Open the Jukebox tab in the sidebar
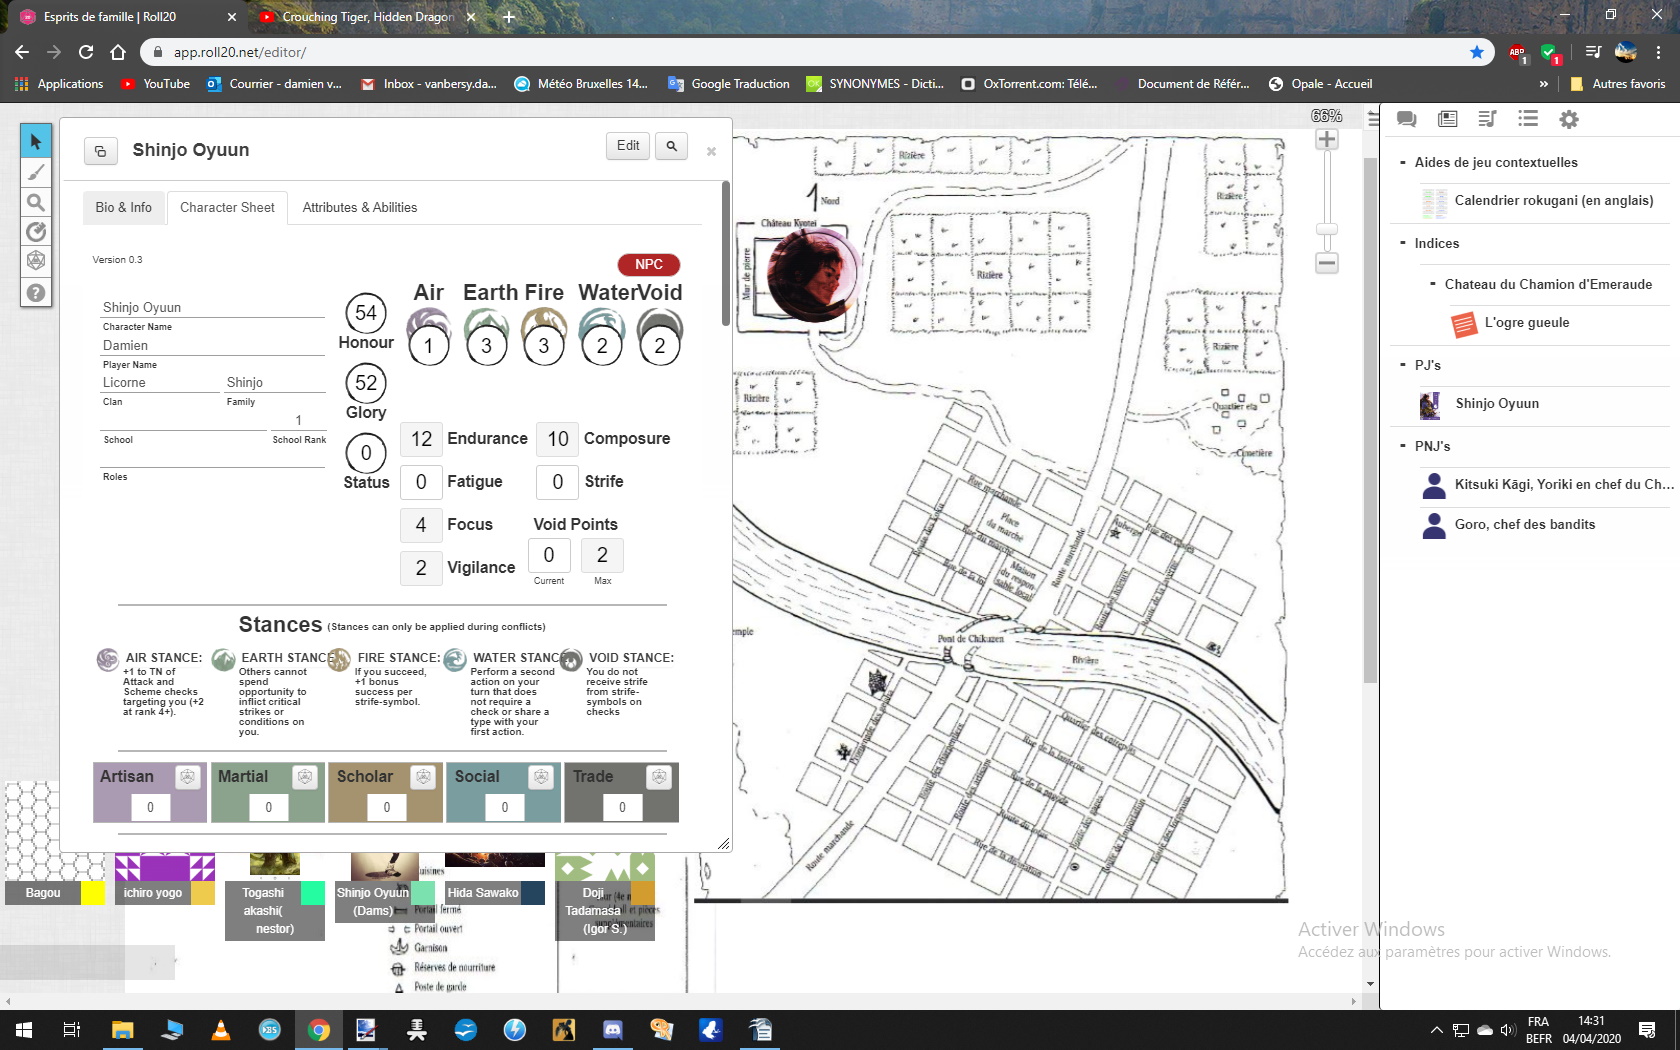Viewport: 1680px width, 1050px height. [x=1487, y=119]
